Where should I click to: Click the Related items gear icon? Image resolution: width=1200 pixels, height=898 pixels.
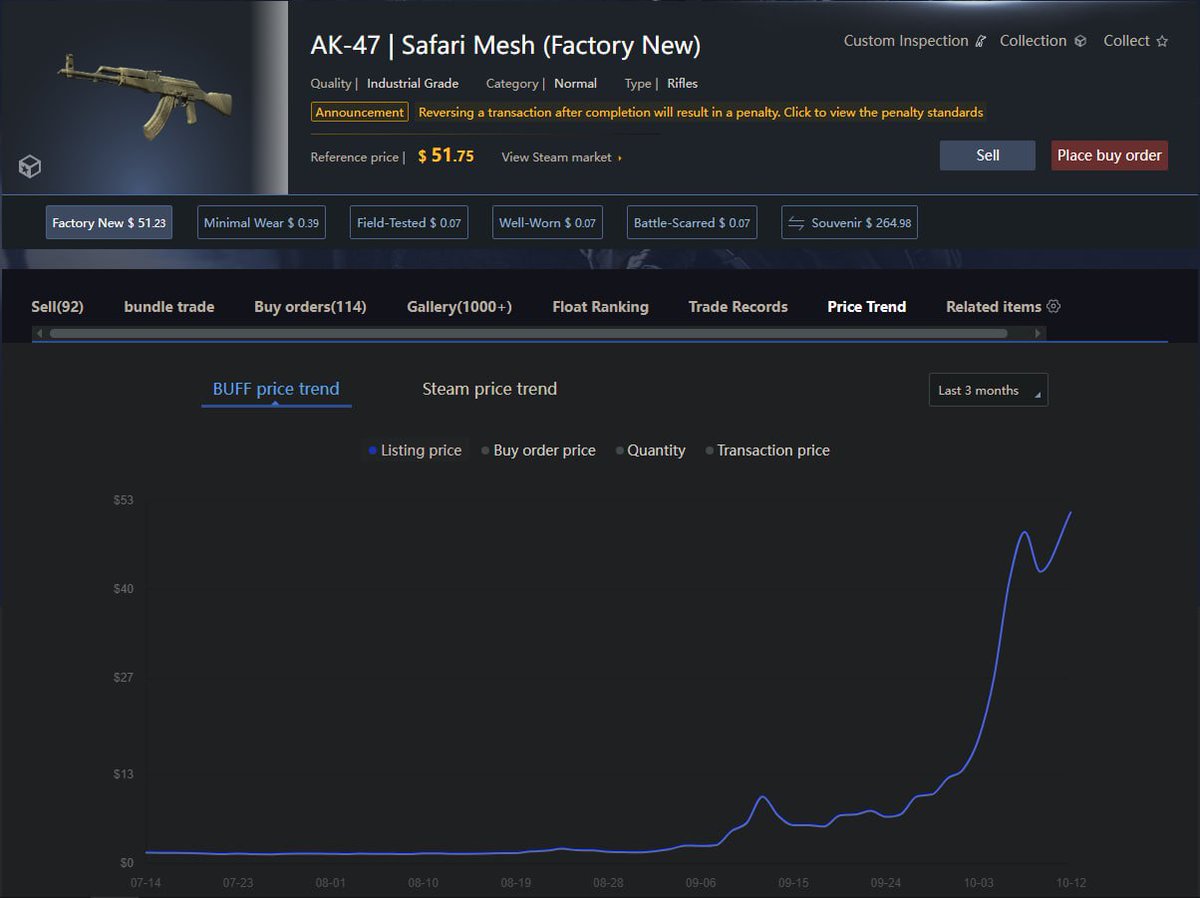tap(1053, 306)
